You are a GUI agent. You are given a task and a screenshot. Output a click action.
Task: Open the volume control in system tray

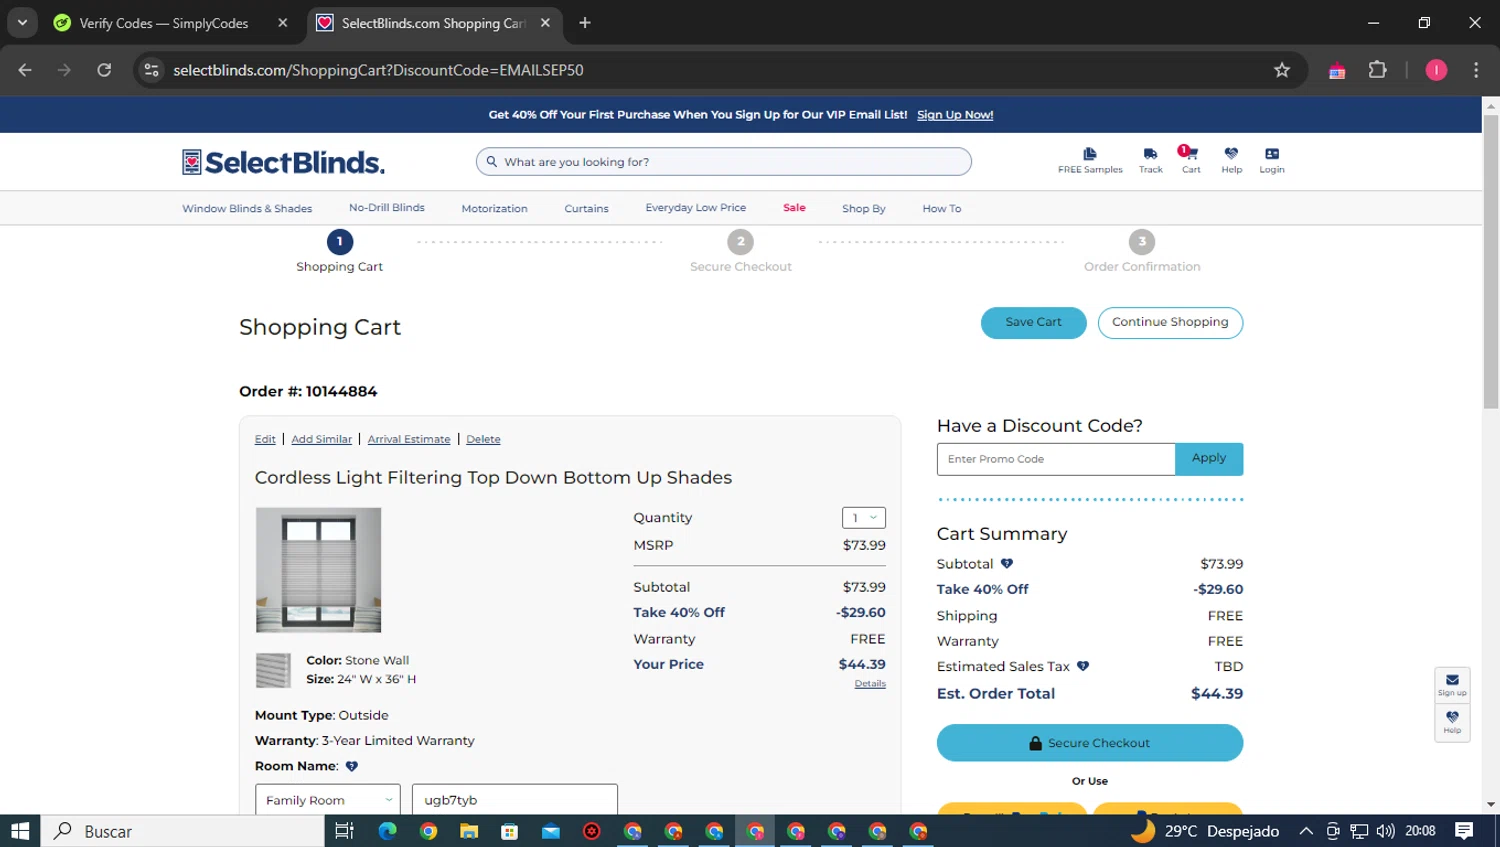pyautogui.click(x=1385, y=831)
